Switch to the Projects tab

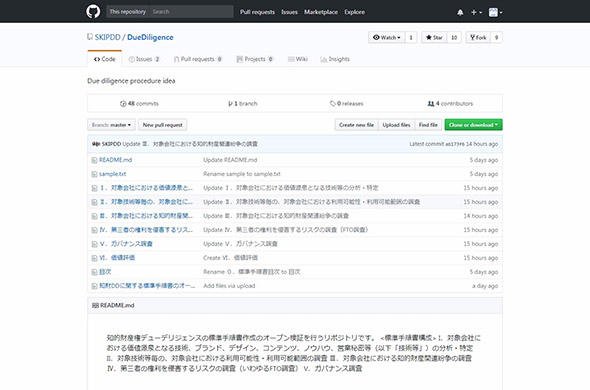(255, 59)
